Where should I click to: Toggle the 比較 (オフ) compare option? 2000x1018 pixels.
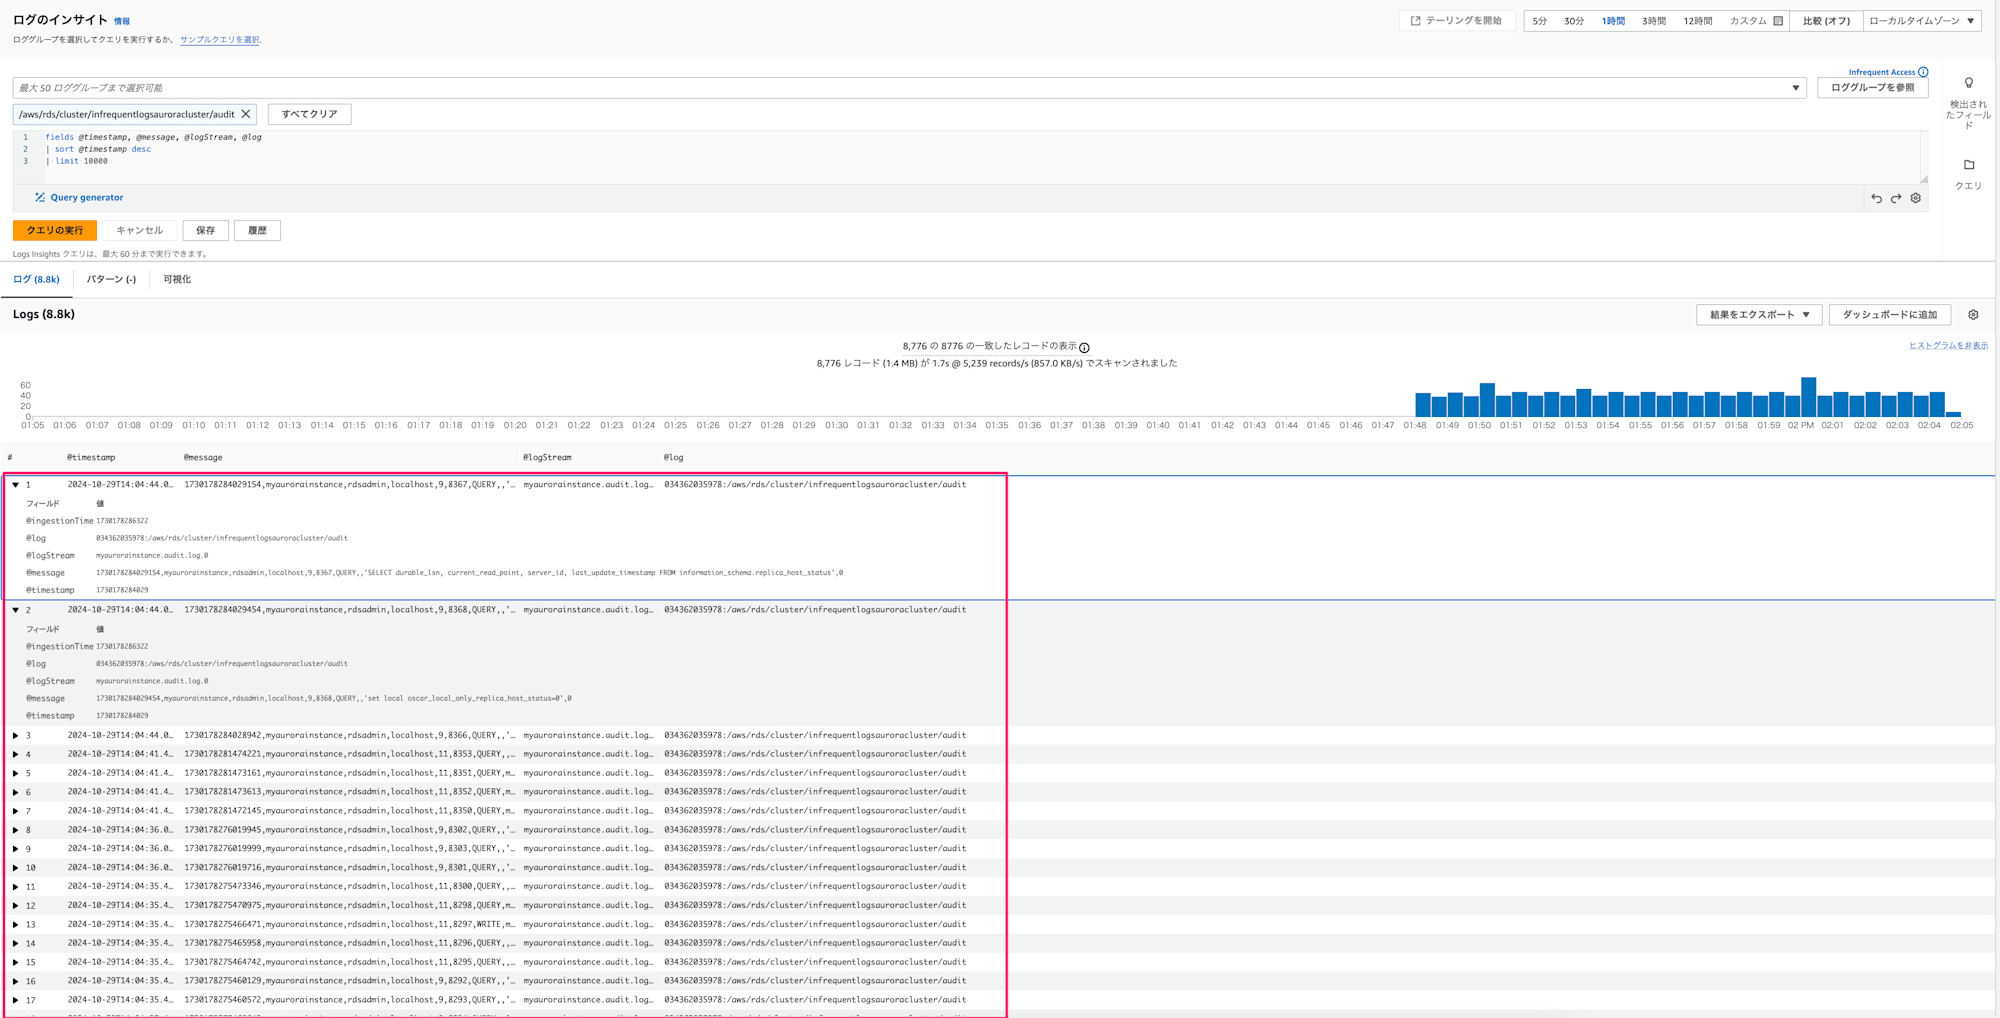(1826, 21)
